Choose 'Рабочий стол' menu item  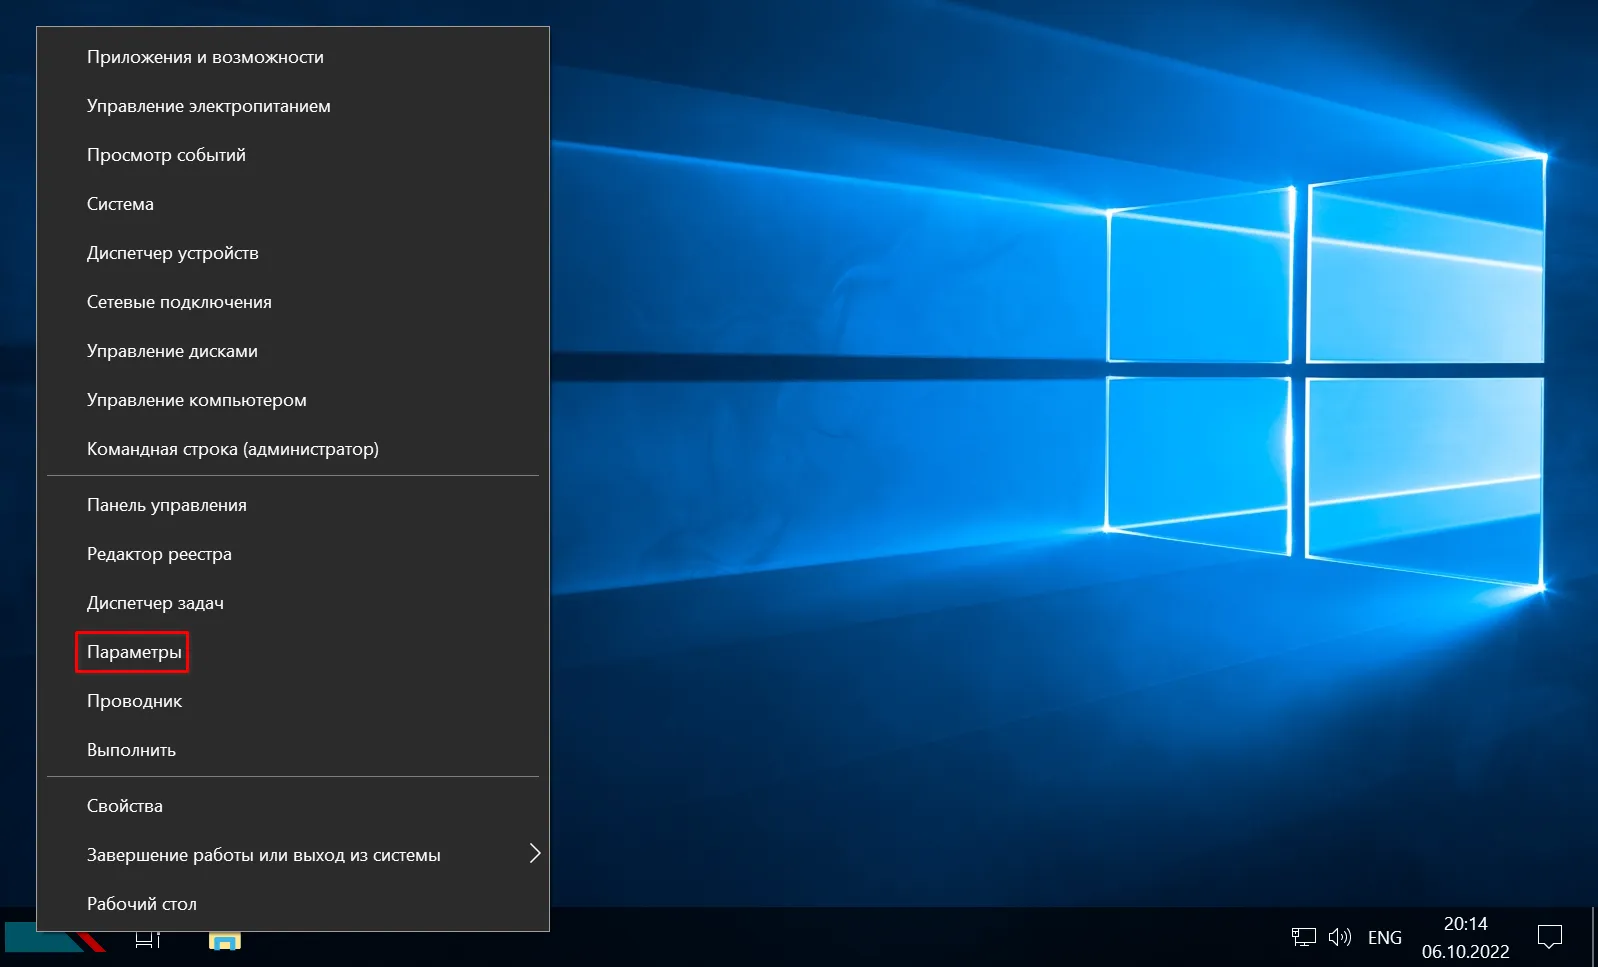point(293,904)
